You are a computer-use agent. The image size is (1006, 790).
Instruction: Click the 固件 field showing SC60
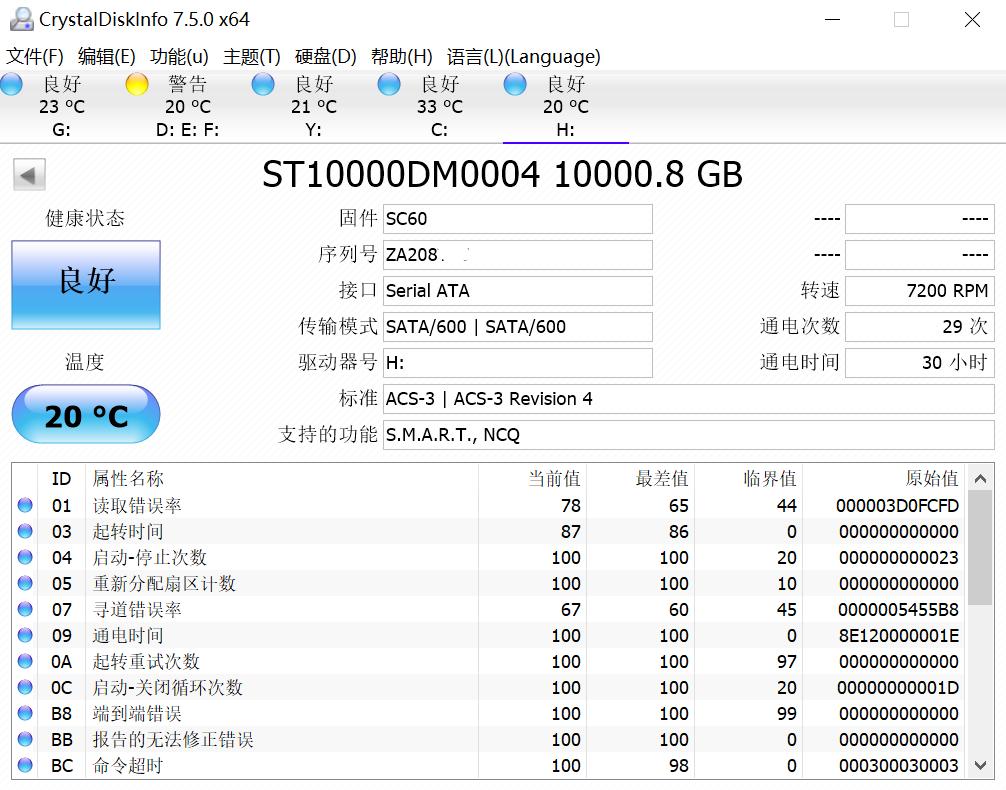[x=518, y=219]
